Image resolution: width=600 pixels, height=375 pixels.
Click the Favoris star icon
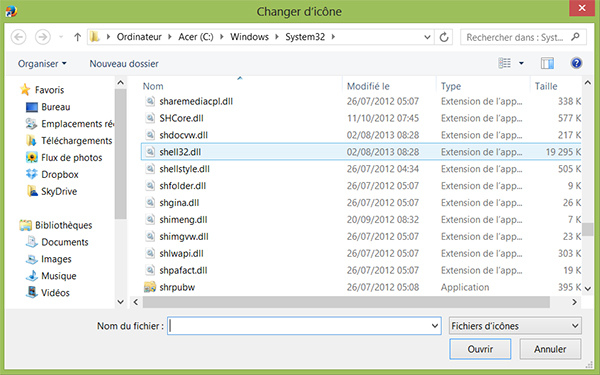tap(25, 90)
